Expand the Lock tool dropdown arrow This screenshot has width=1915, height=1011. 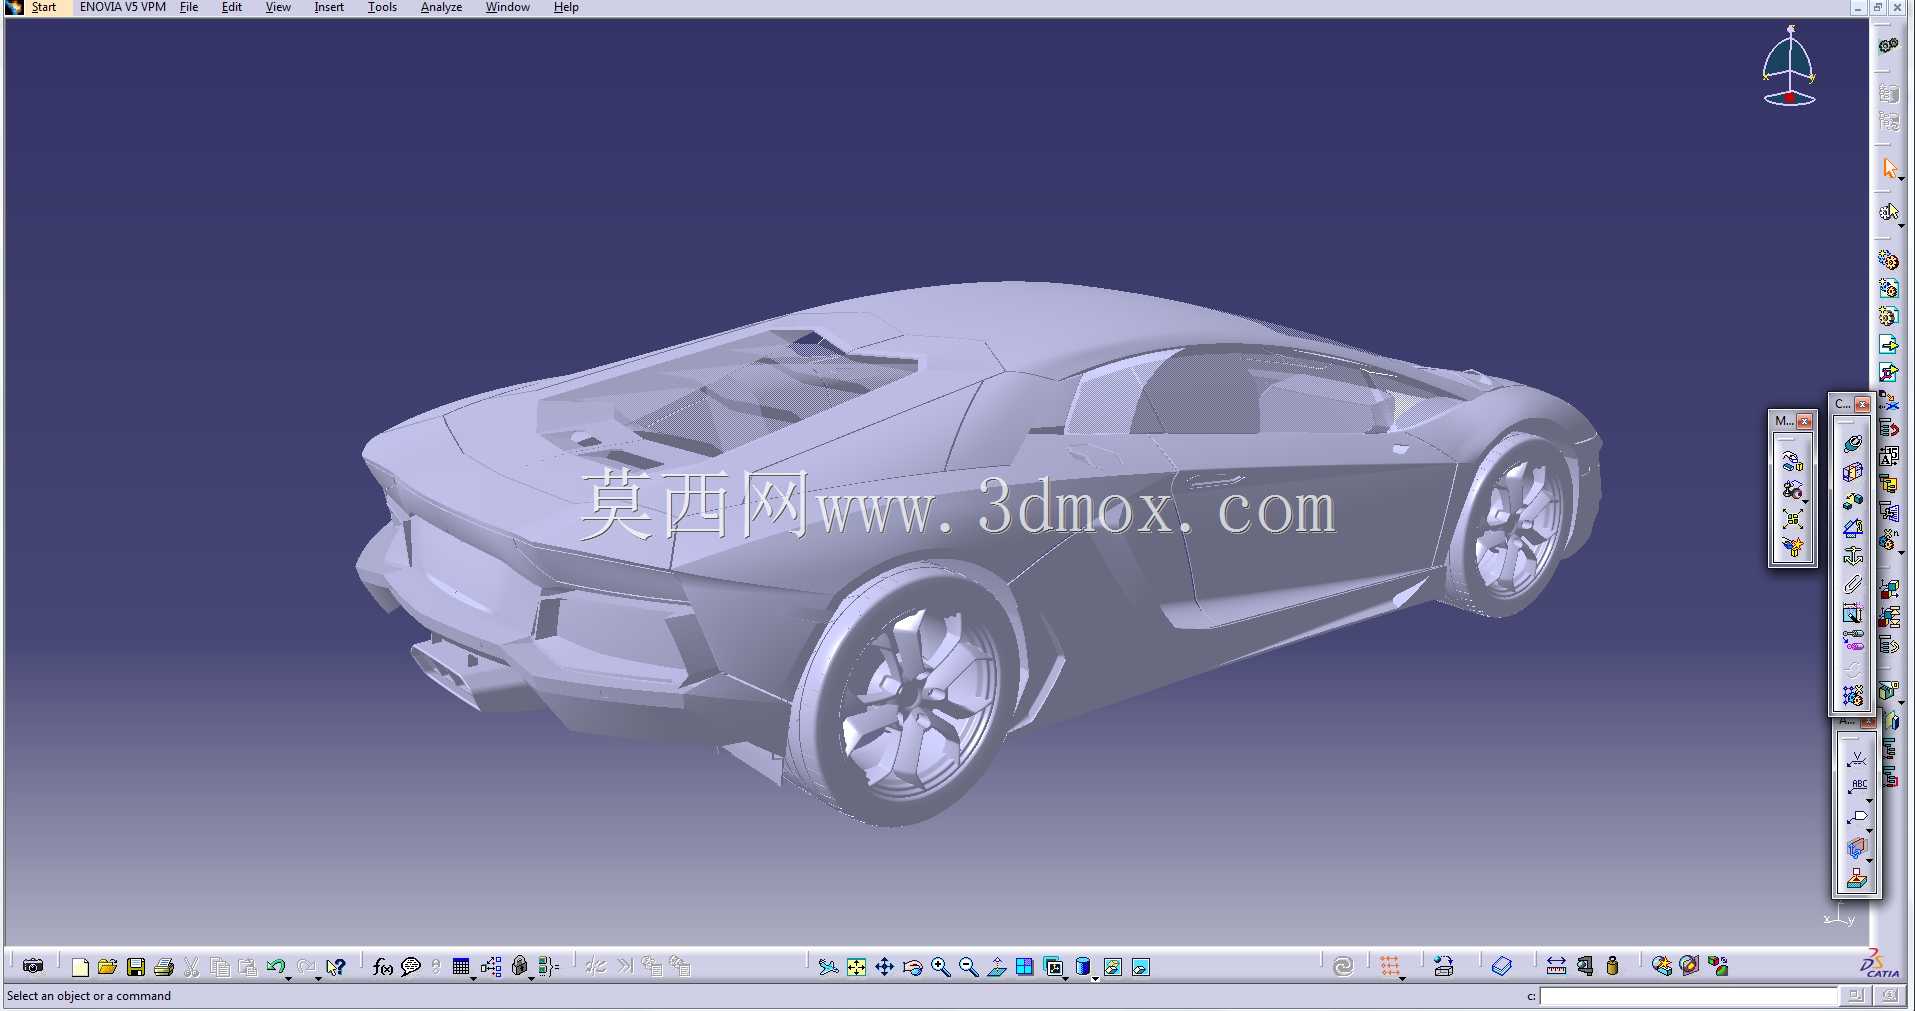click(x=531, y=978)
